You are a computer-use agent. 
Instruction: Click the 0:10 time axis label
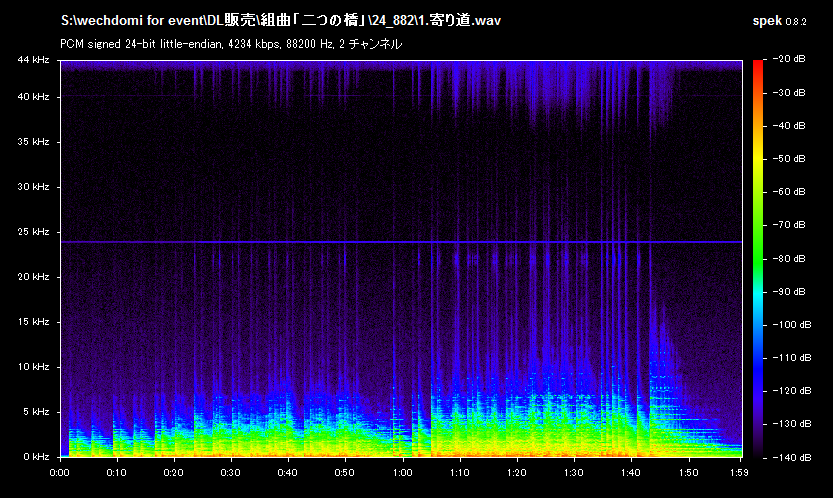tap(116, 473)
